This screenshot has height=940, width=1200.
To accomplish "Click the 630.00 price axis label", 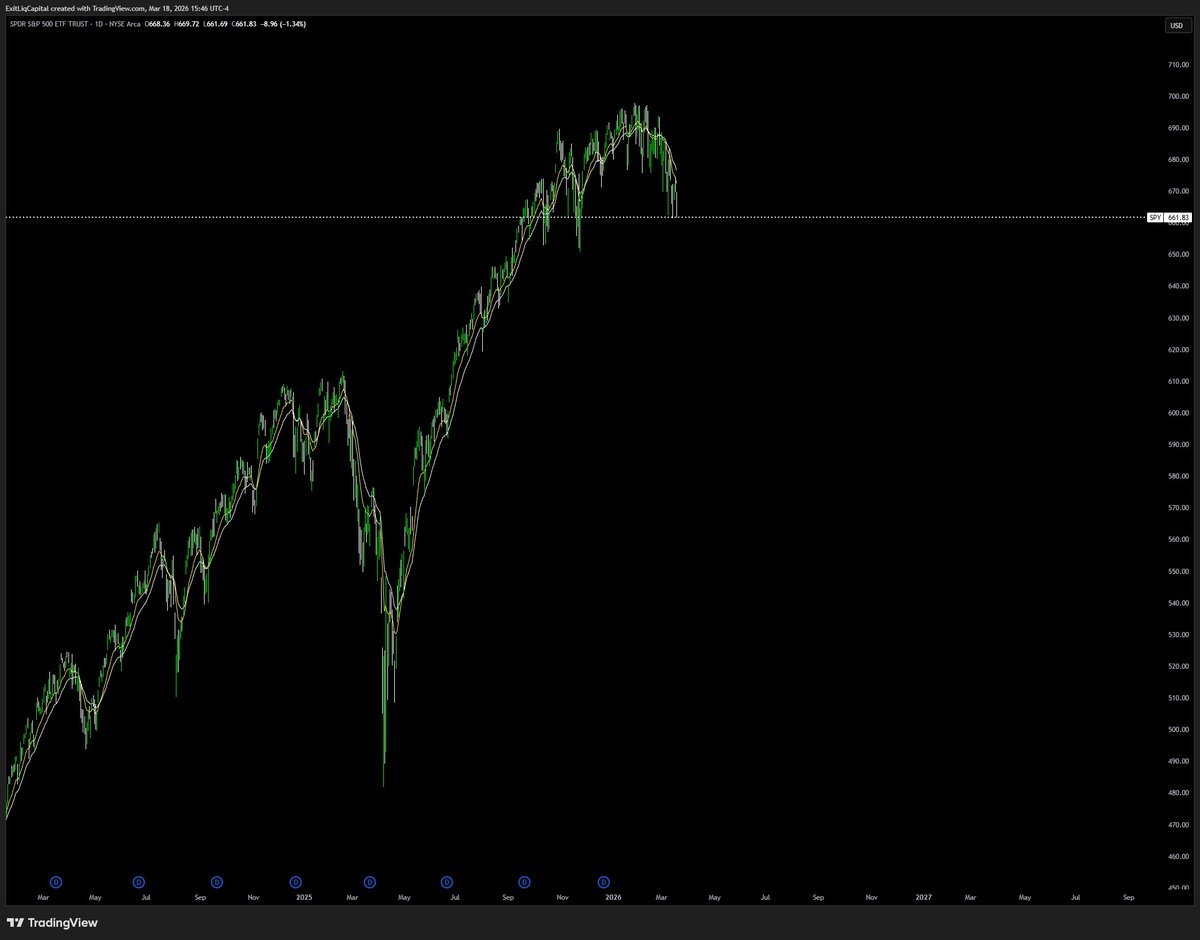I will (1177, 318).
